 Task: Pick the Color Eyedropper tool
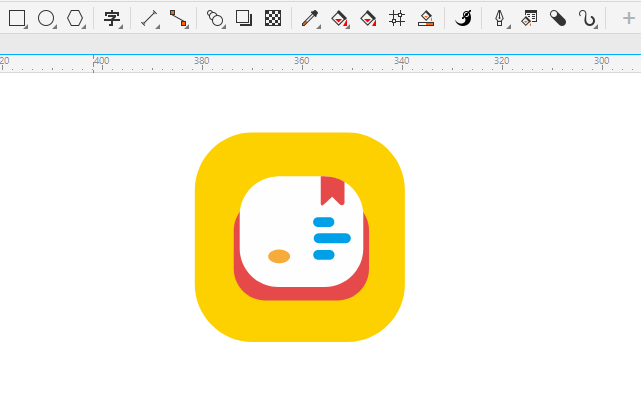(x=309, y=18)
